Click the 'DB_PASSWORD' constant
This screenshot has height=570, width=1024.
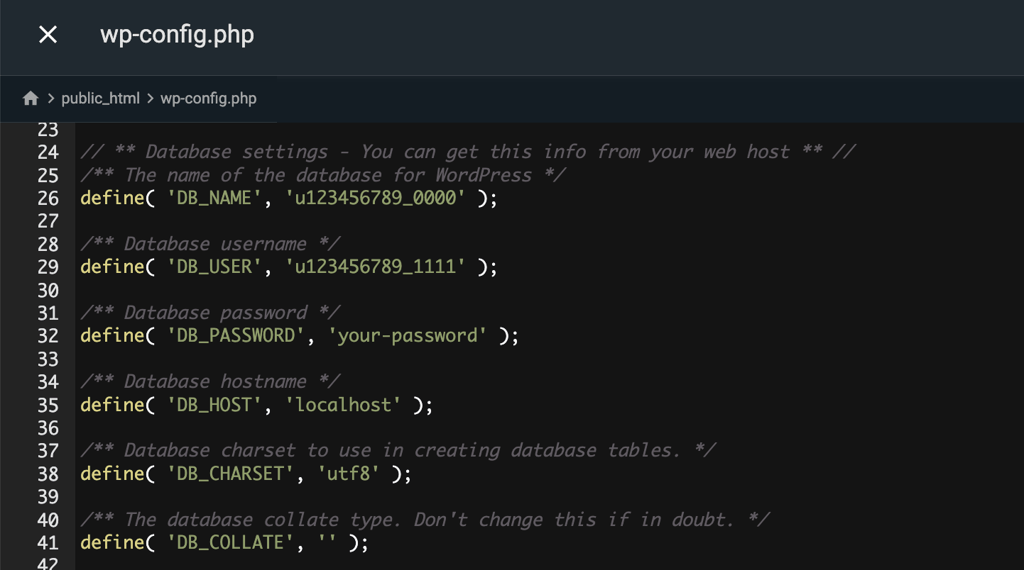(235, 336)
